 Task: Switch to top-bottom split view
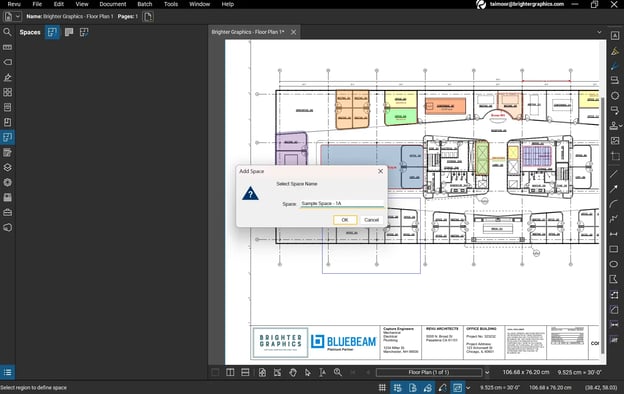pos(245,373)
